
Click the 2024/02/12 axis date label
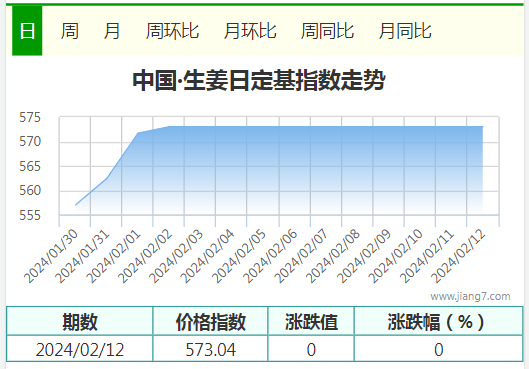[x=458, y=256]
